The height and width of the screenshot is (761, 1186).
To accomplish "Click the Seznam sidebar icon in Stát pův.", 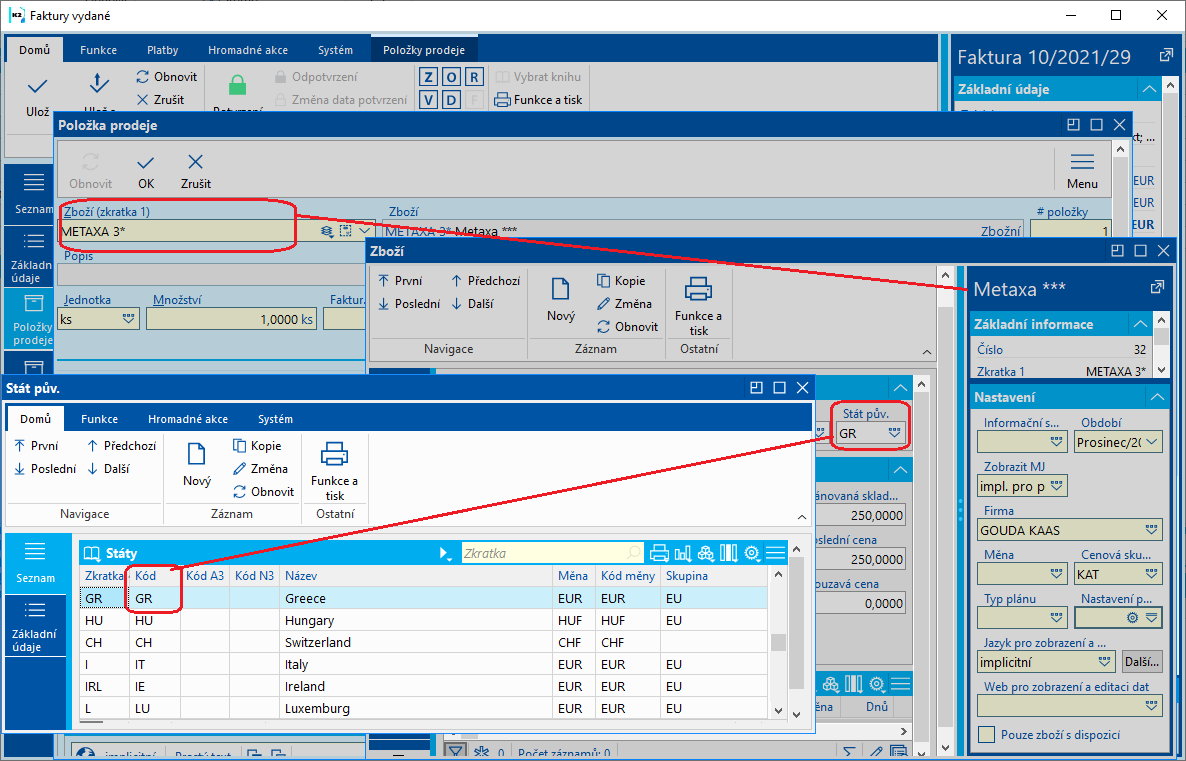I will point(35,562).
